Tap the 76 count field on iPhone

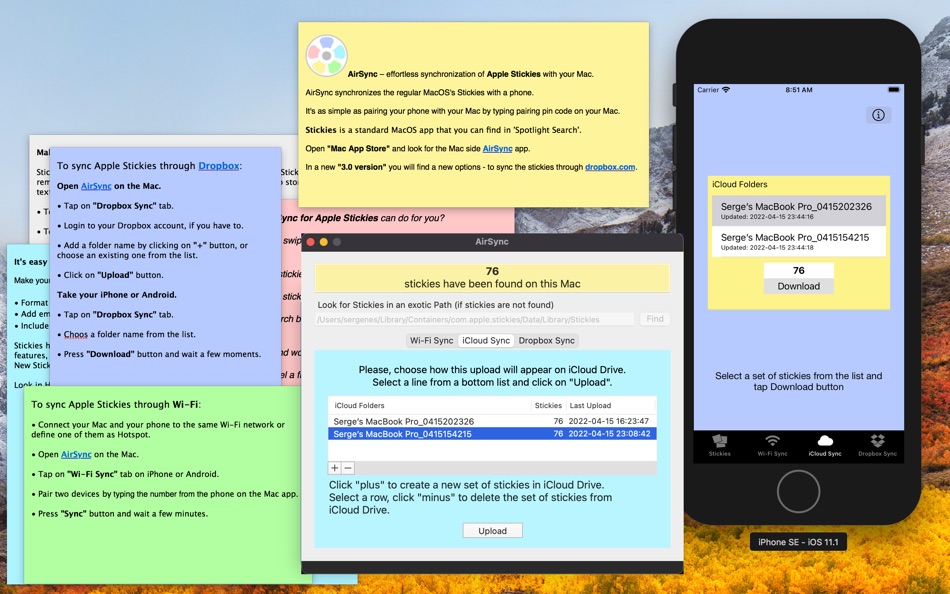[799, 270]
